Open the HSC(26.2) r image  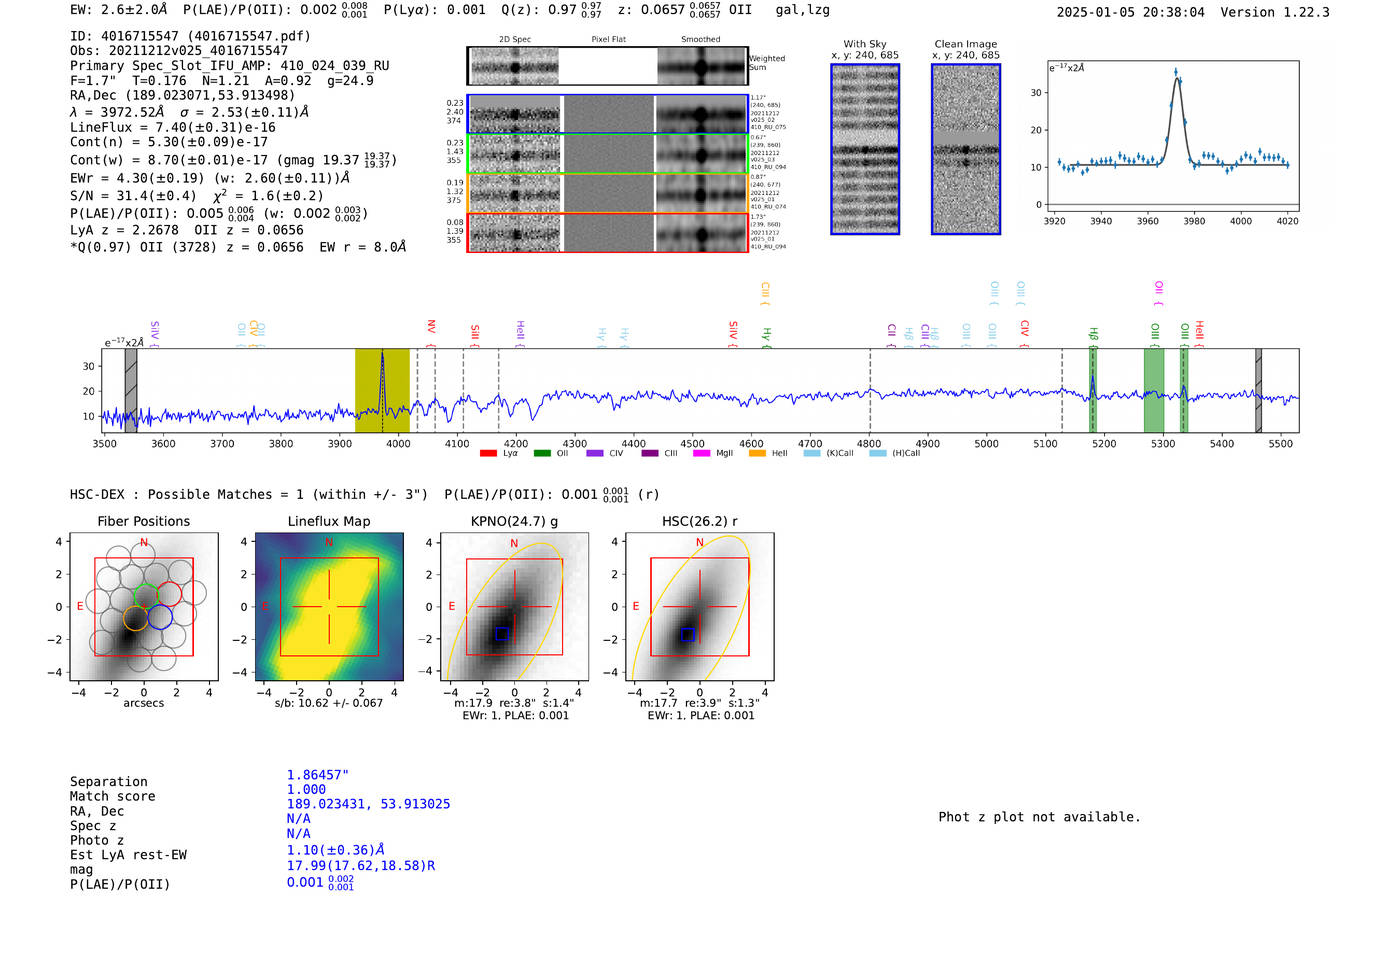point(699,607)
